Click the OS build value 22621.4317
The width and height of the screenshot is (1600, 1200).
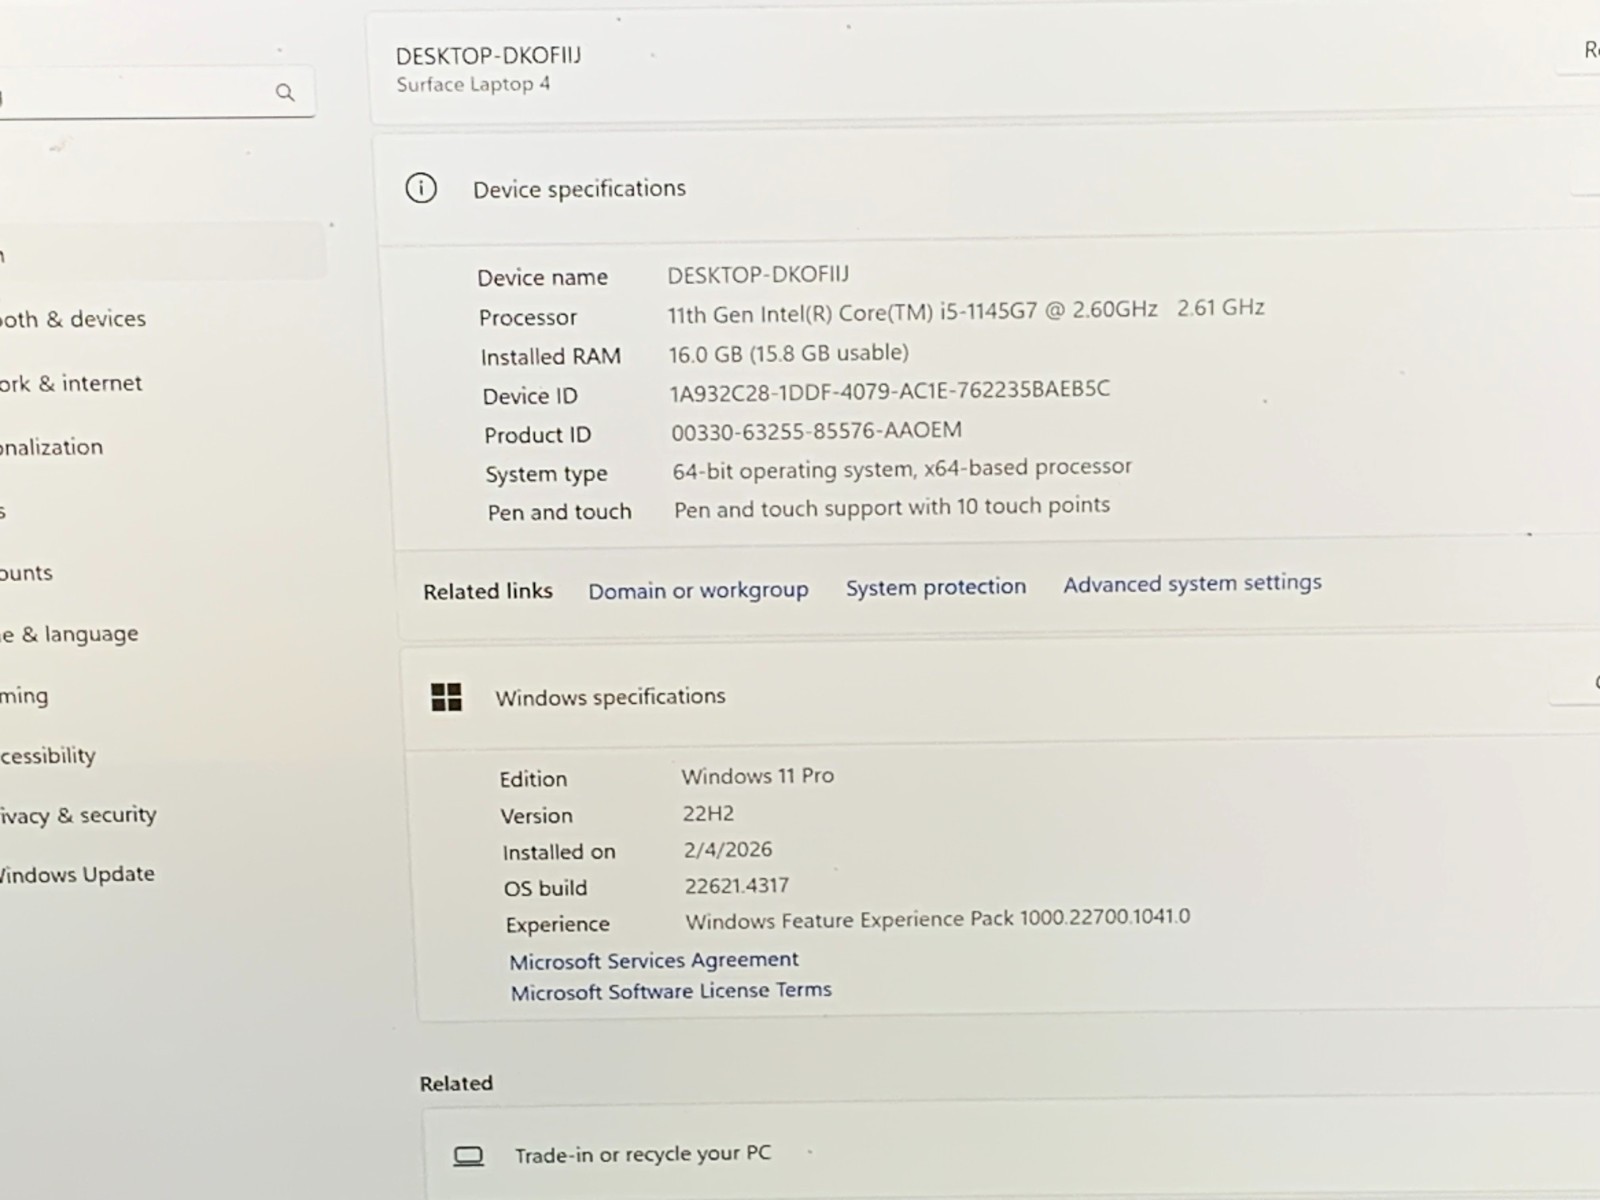(737, 886)
